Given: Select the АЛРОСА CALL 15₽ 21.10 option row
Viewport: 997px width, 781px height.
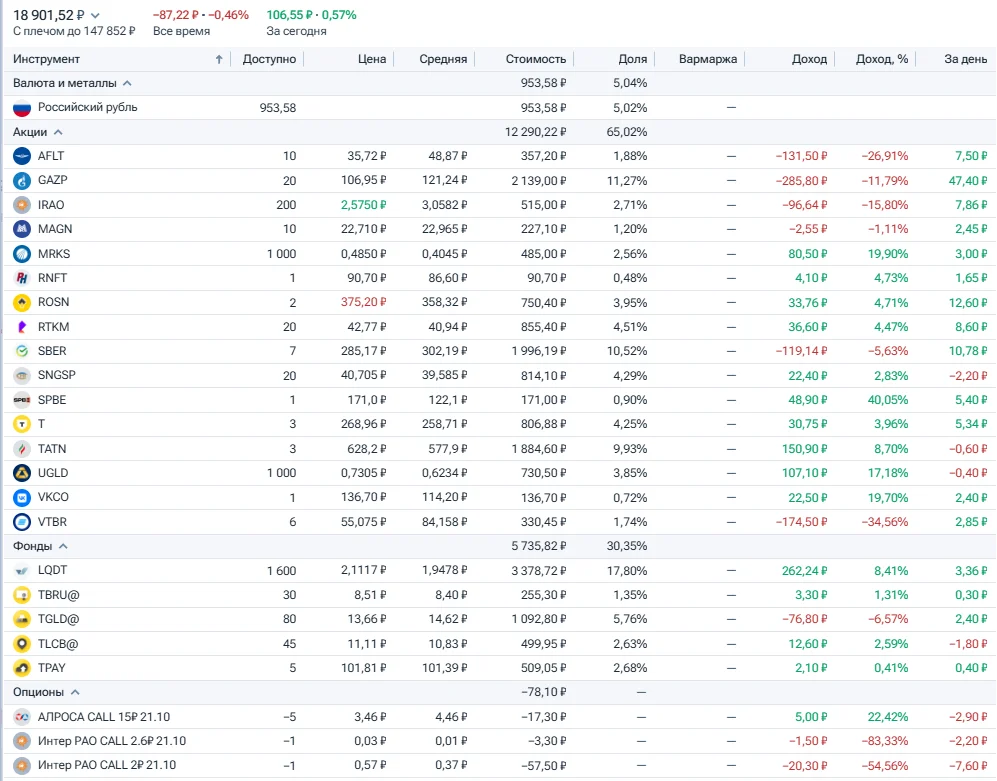Looking at the screenshot, I should point(500,717).
